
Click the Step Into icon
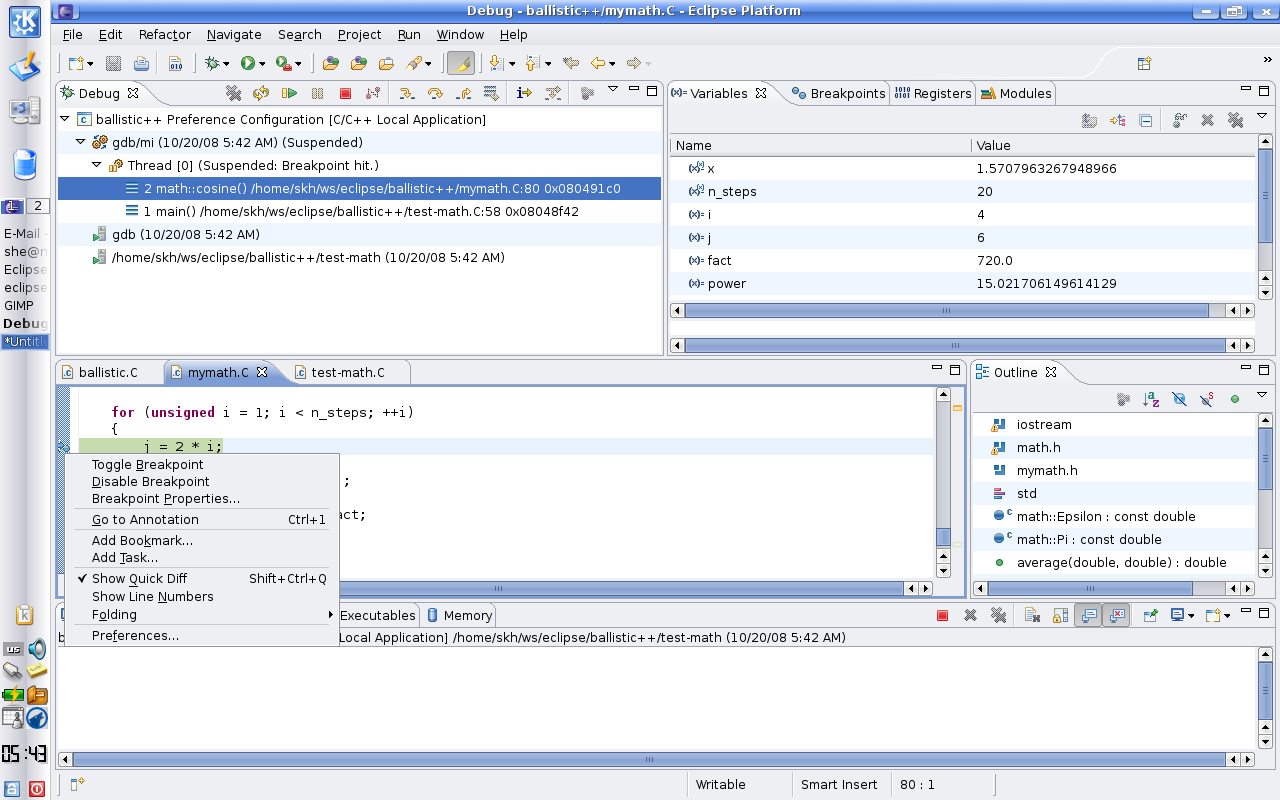[x=407, y=93]
